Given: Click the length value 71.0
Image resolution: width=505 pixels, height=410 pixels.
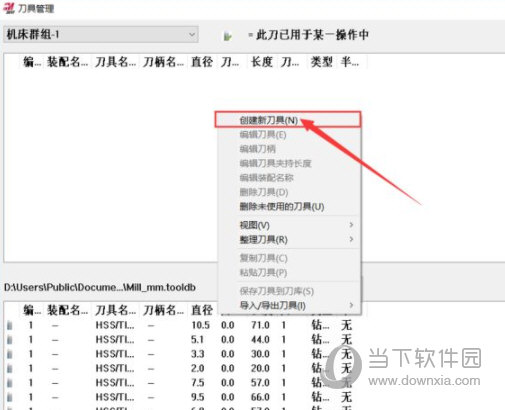Looking at the screenshot, I should coord(260,325).
